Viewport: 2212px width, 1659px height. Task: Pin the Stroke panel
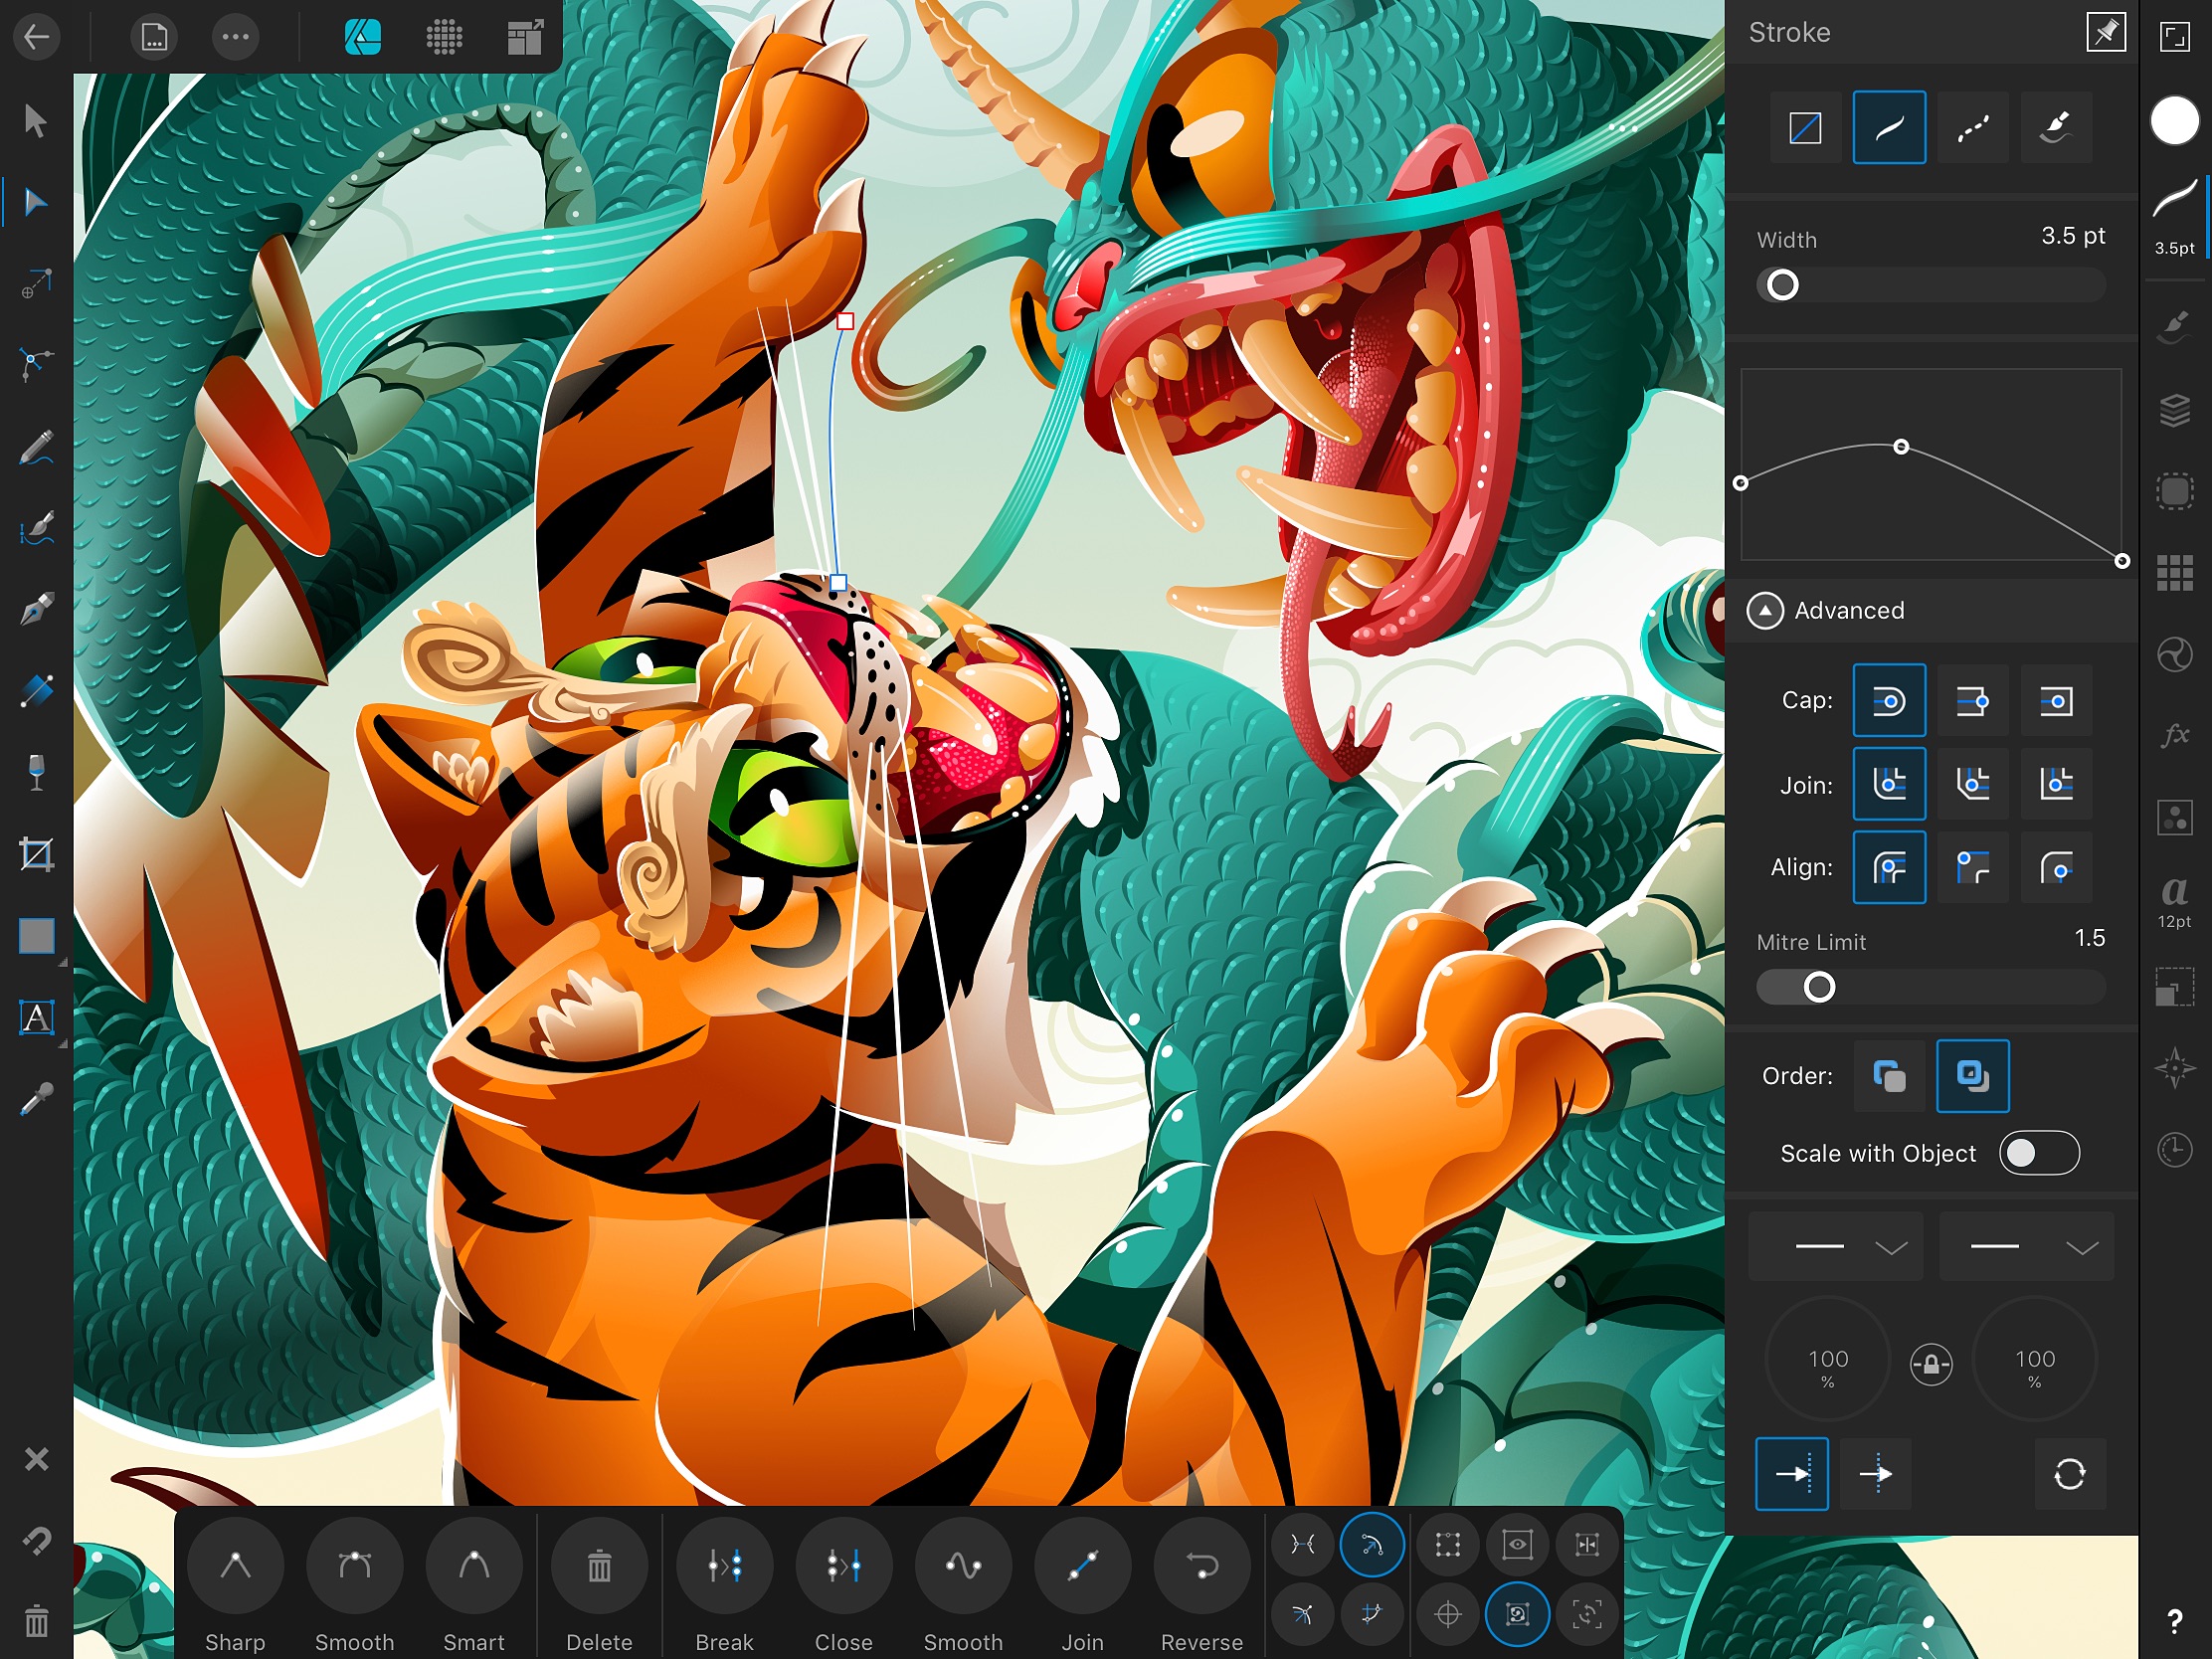[x=2105, y=32]
